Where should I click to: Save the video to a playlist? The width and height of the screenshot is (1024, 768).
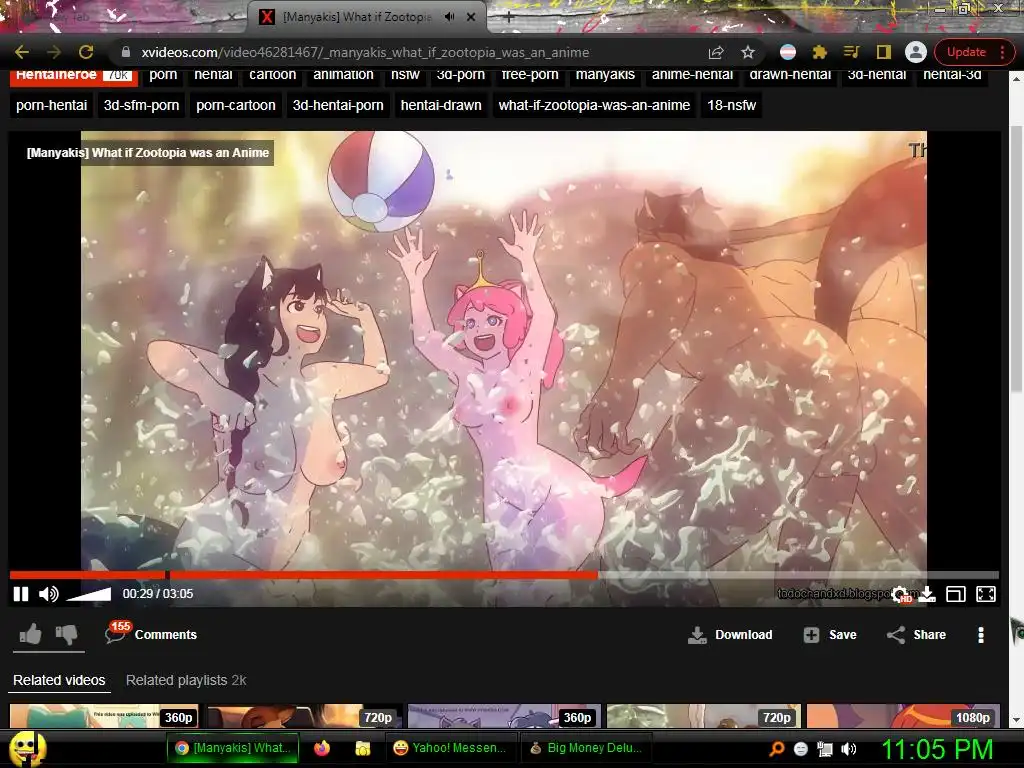[x=830, y=635]
